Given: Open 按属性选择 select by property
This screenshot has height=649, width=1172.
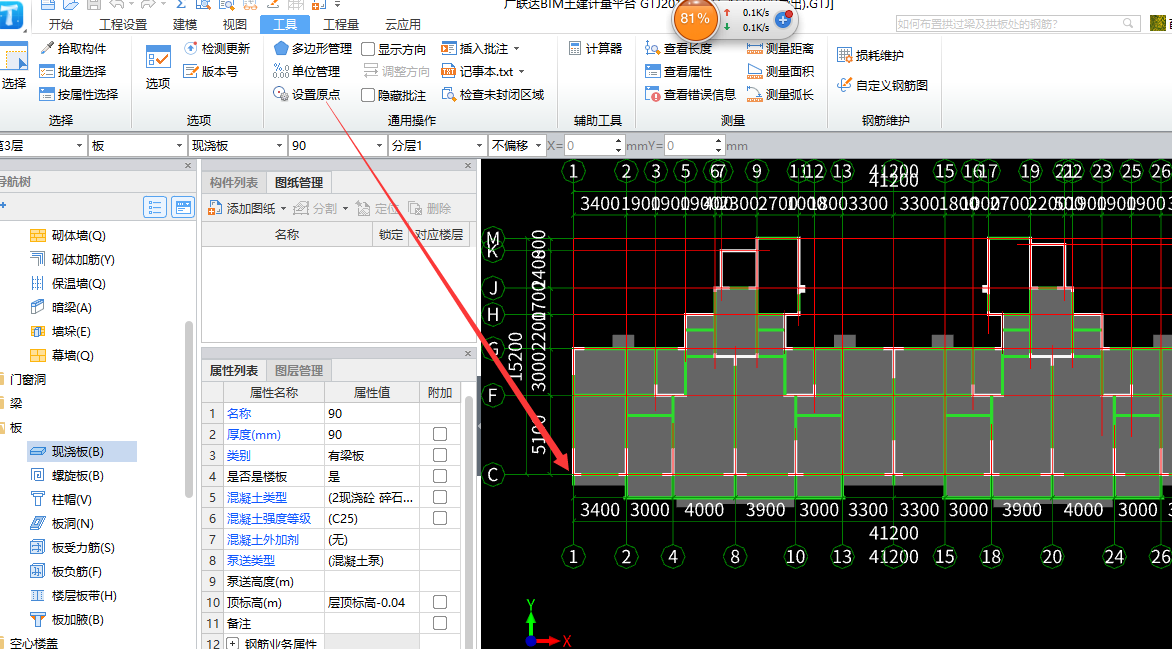Looking at the screenshot, I should point(78,95).
